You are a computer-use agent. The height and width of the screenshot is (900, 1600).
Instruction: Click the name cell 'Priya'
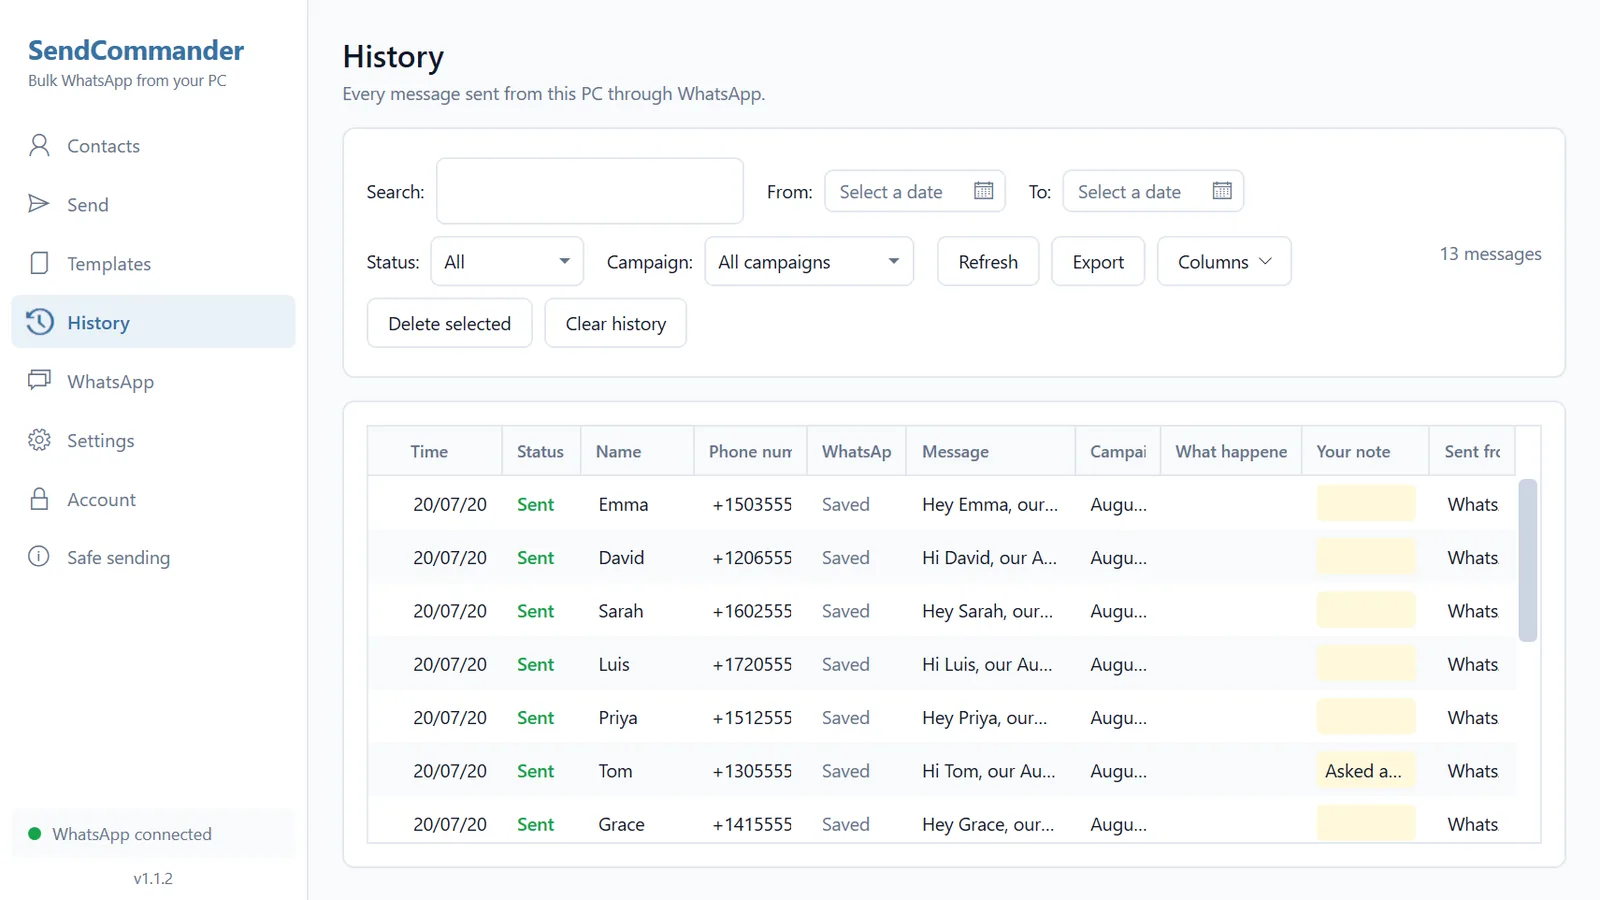pyautogui.click(x=618, y=718)
